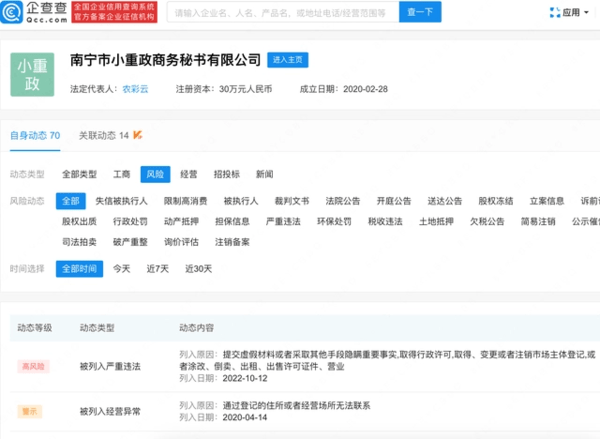Filter by 简易注销
The image size is (600, 439).
tap(538, 222)
